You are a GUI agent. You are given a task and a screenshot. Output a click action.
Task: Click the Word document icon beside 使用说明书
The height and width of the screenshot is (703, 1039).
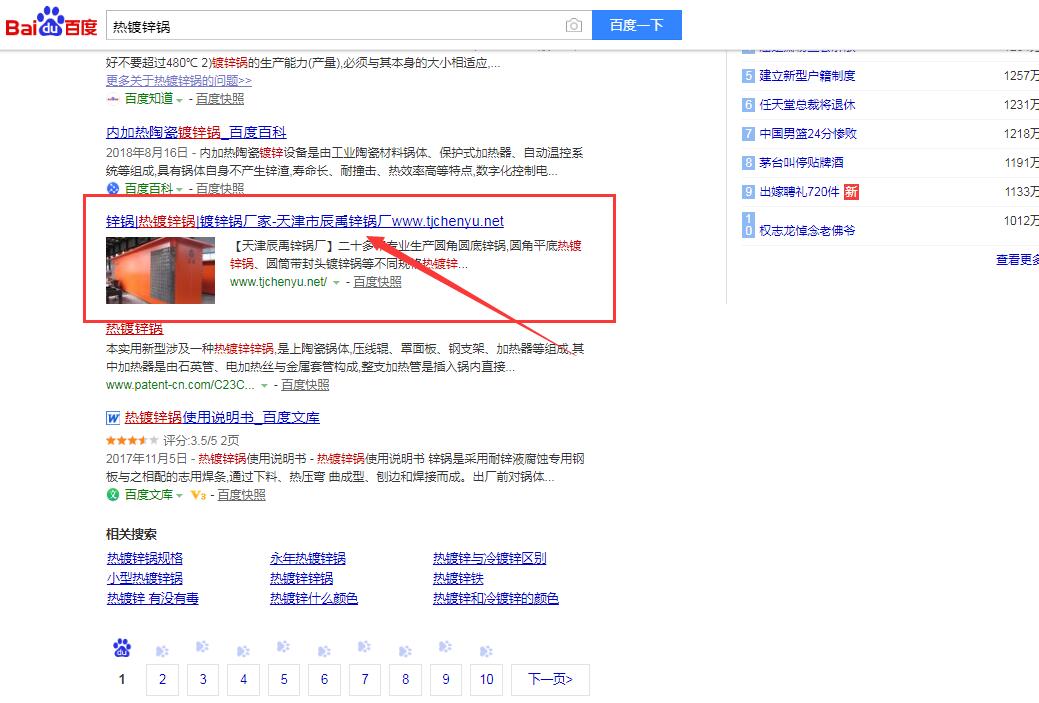coord(112,417)
